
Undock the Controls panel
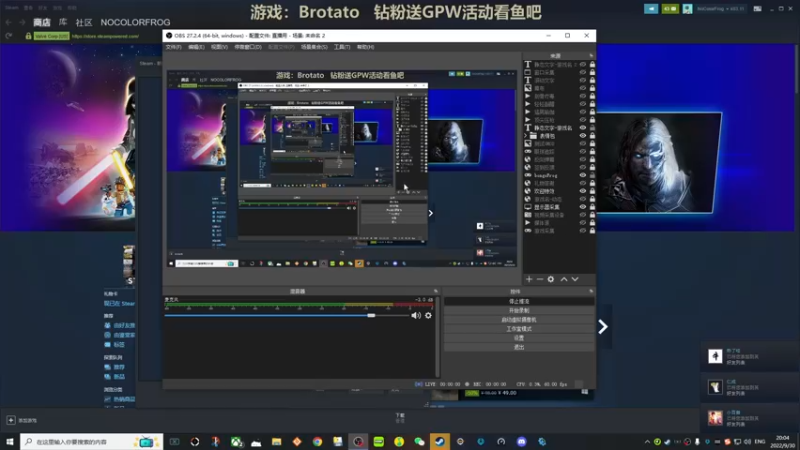tap(591, 291)
